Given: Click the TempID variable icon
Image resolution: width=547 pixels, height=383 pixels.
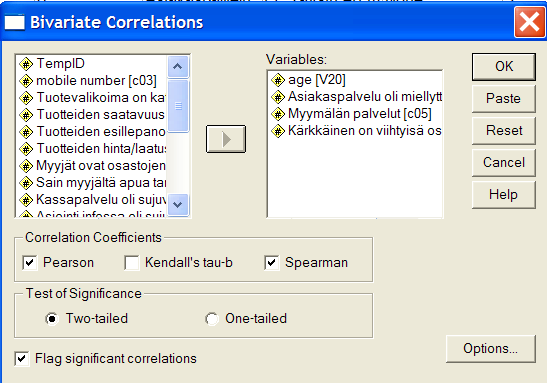Looking at the screenshot, I should [x=26, y=64].
